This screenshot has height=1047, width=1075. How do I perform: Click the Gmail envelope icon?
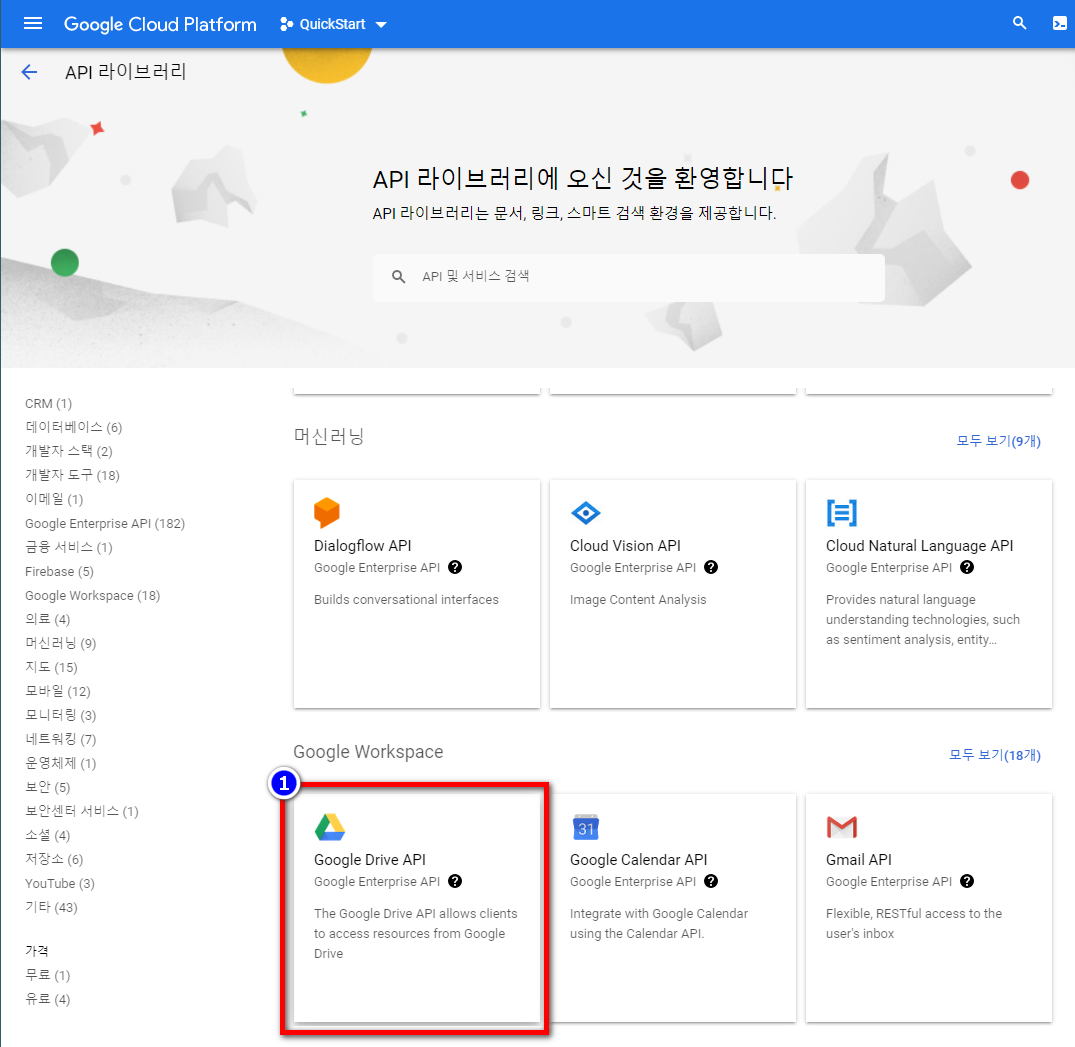[x=841, y=827]
